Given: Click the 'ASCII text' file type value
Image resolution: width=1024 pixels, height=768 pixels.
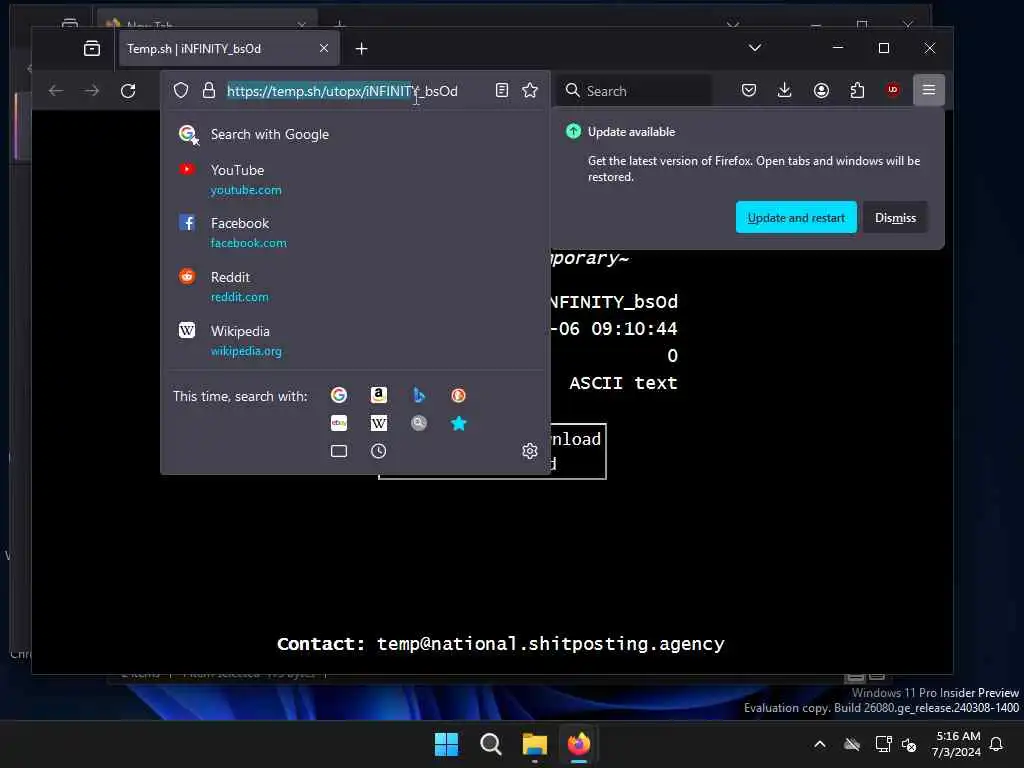Looking at the screenshot, I should coord(623,383).
